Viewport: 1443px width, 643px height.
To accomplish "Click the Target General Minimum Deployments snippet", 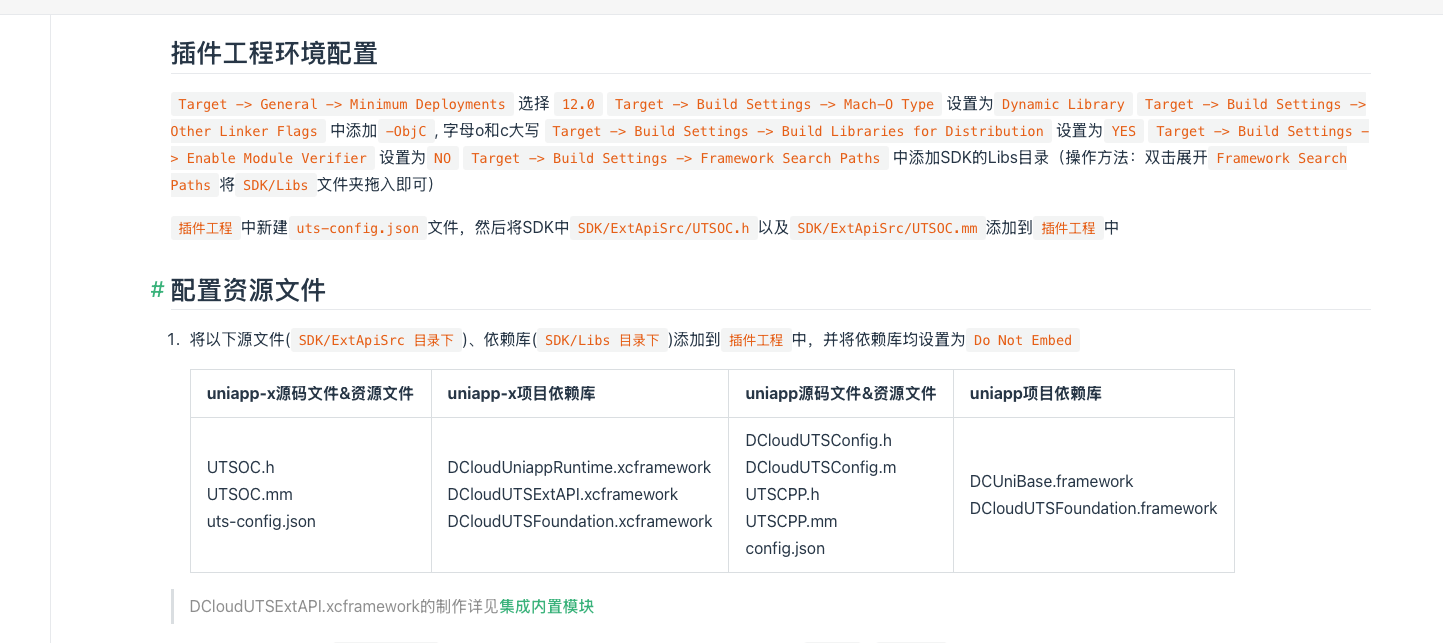I will click(x=342, y=104).
